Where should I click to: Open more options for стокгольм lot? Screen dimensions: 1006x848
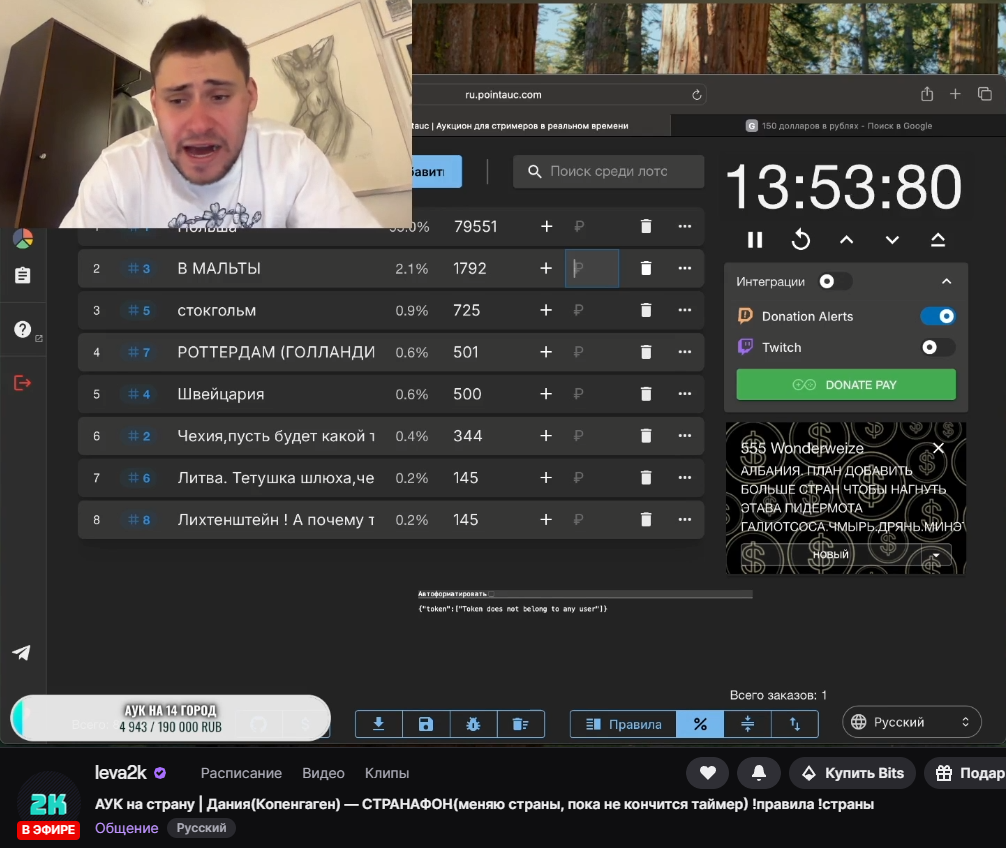tap(685, 310)
